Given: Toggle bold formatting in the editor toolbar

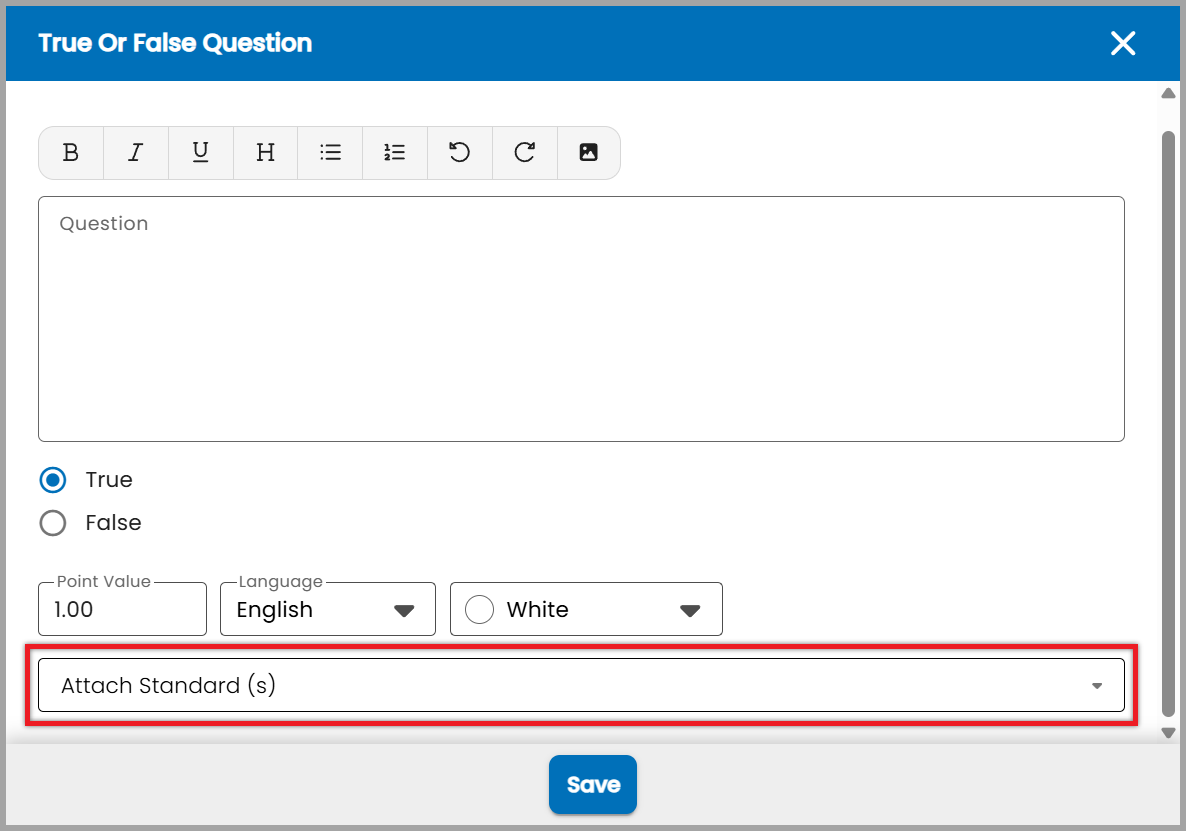Looking at the screenshot, I should [x=71, y=153].
